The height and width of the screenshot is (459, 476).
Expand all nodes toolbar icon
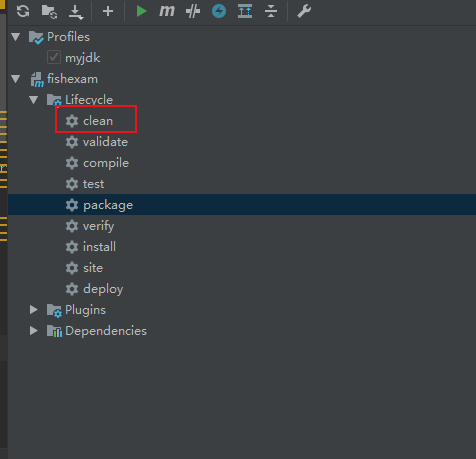pos(245,11)
